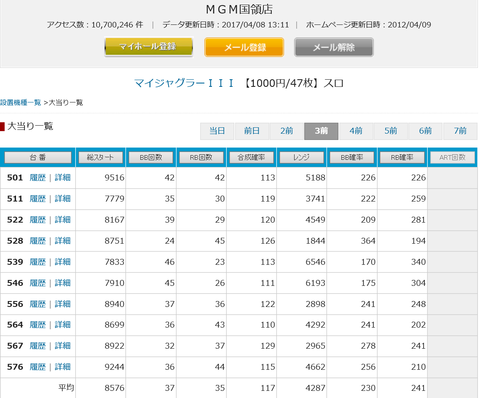This screenshot has height=398, width=480.
Task: Click average range value 4287
Action: pyautogui.click(x=315, y=388)
